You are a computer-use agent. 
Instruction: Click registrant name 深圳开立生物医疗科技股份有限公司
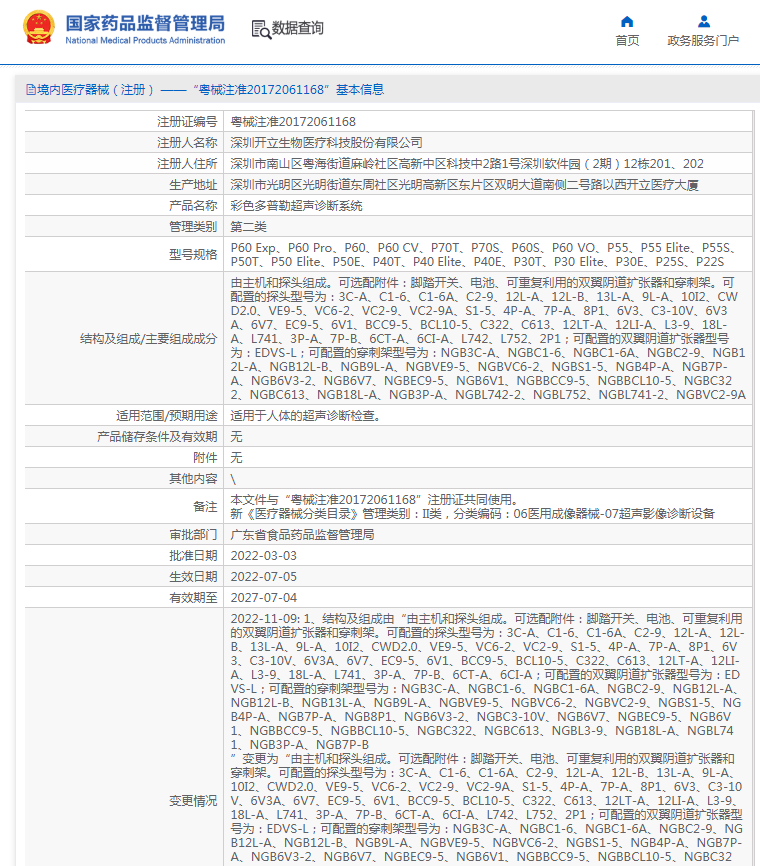coord(326,142)
